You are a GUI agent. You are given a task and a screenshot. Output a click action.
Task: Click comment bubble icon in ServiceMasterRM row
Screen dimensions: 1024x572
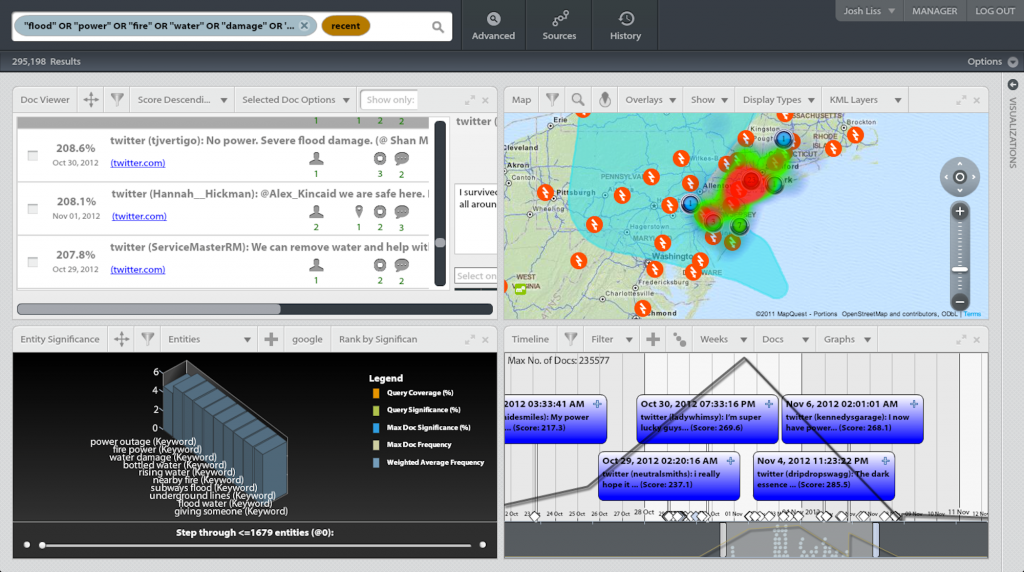pyautogui.click(x=402, y=265)
